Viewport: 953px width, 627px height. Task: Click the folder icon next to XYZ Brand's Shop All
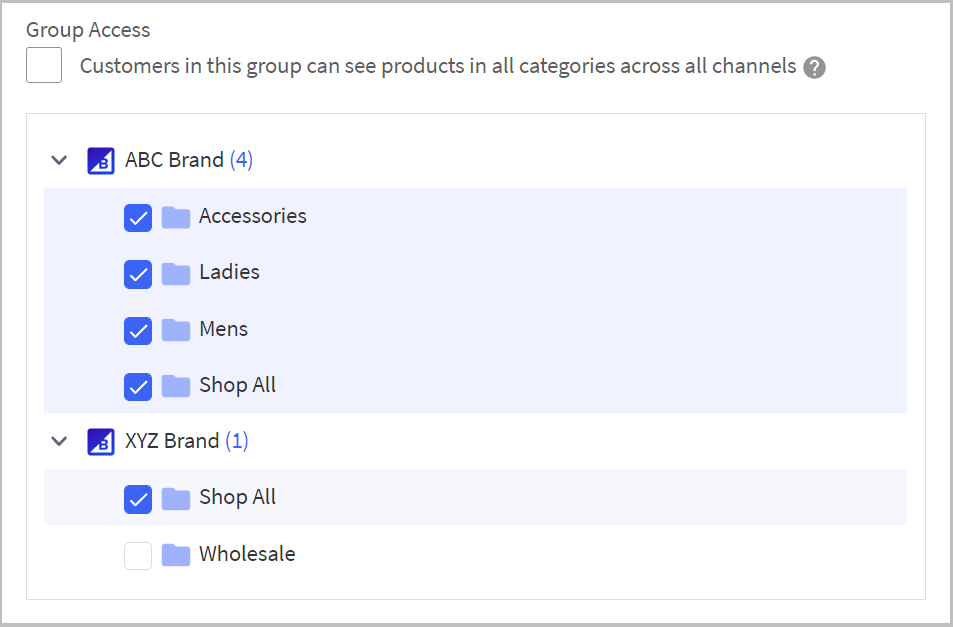point(176,497)
